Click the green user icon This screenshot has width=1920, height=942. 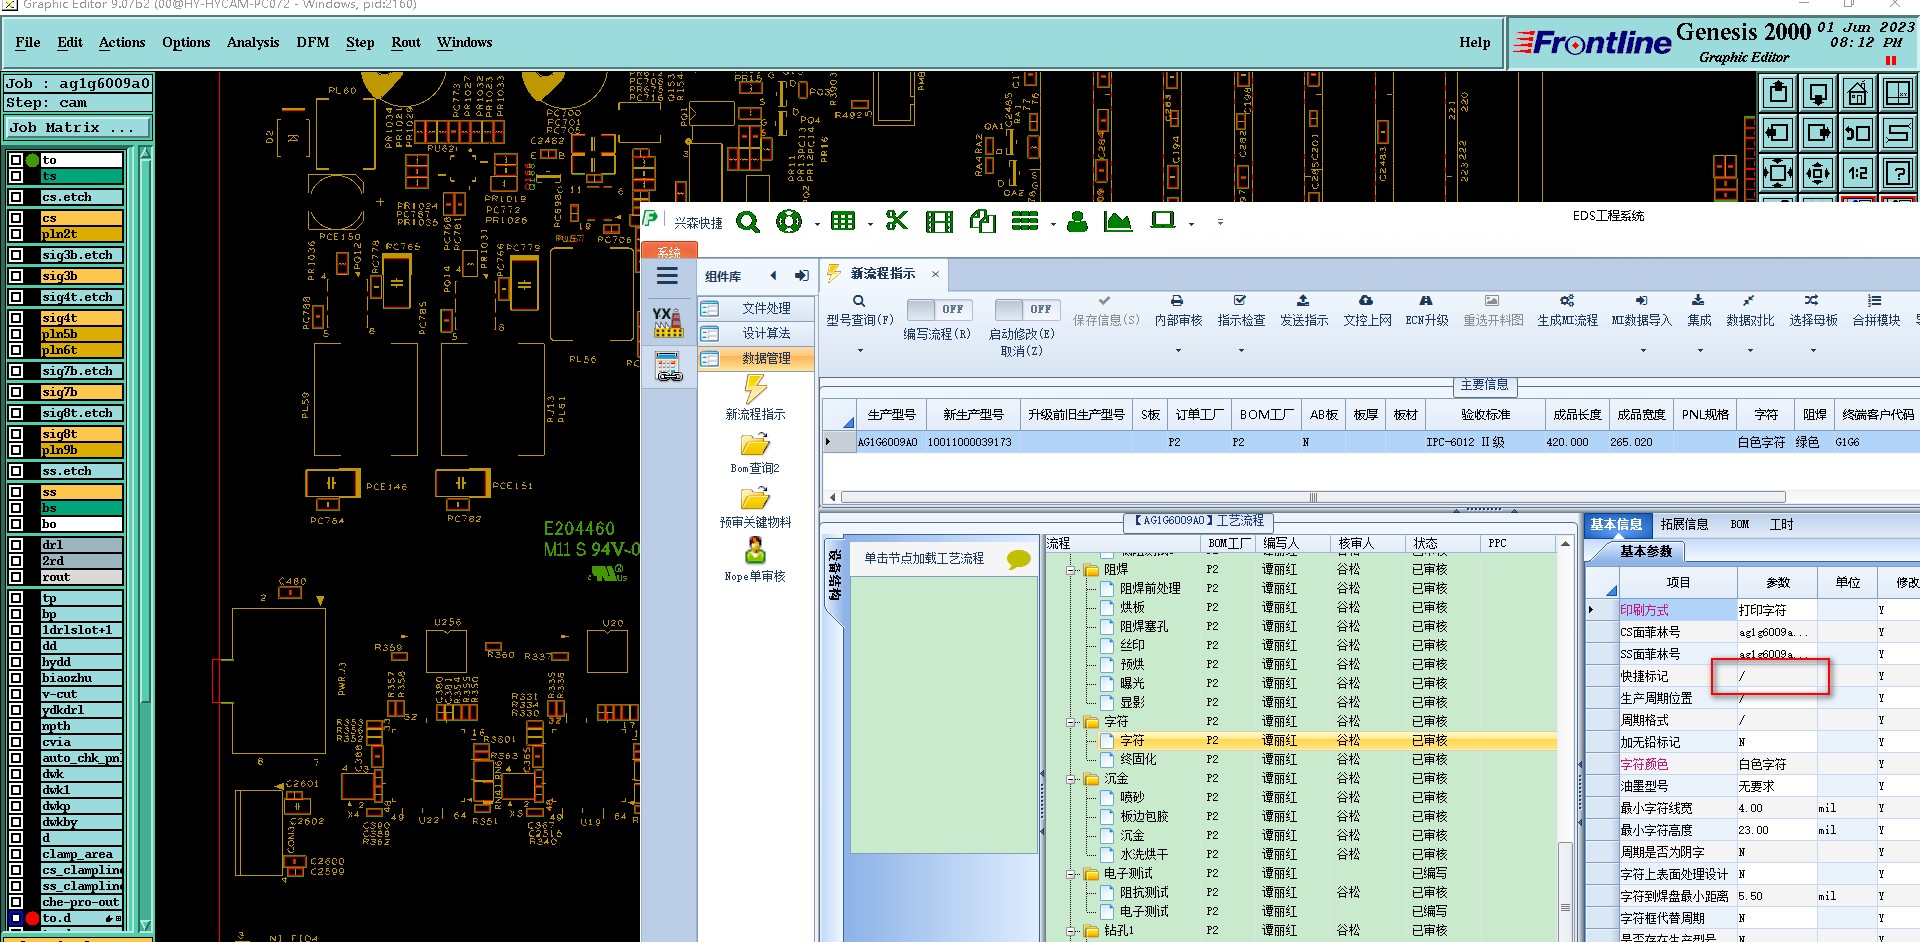(1077, 222)
